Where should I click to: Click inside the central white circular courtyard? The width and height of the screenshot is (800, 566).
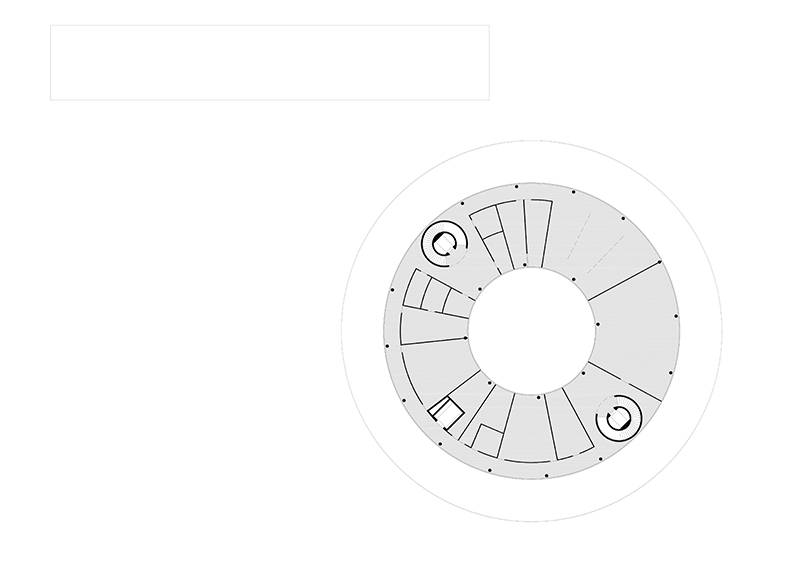tap(531, 331)
